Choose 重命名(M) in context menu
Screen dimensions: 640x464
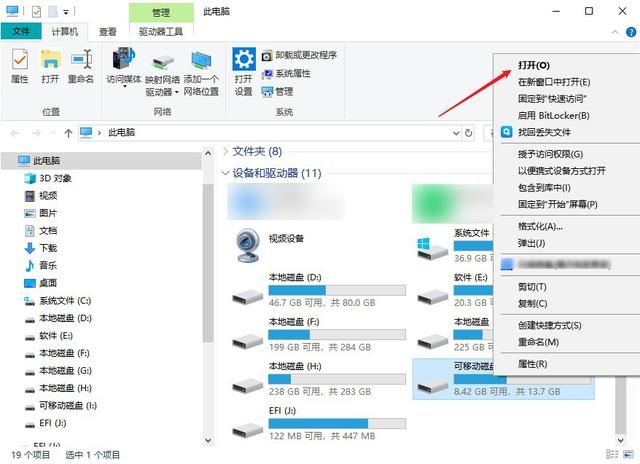pyautogui.click(x=538, y=342)
